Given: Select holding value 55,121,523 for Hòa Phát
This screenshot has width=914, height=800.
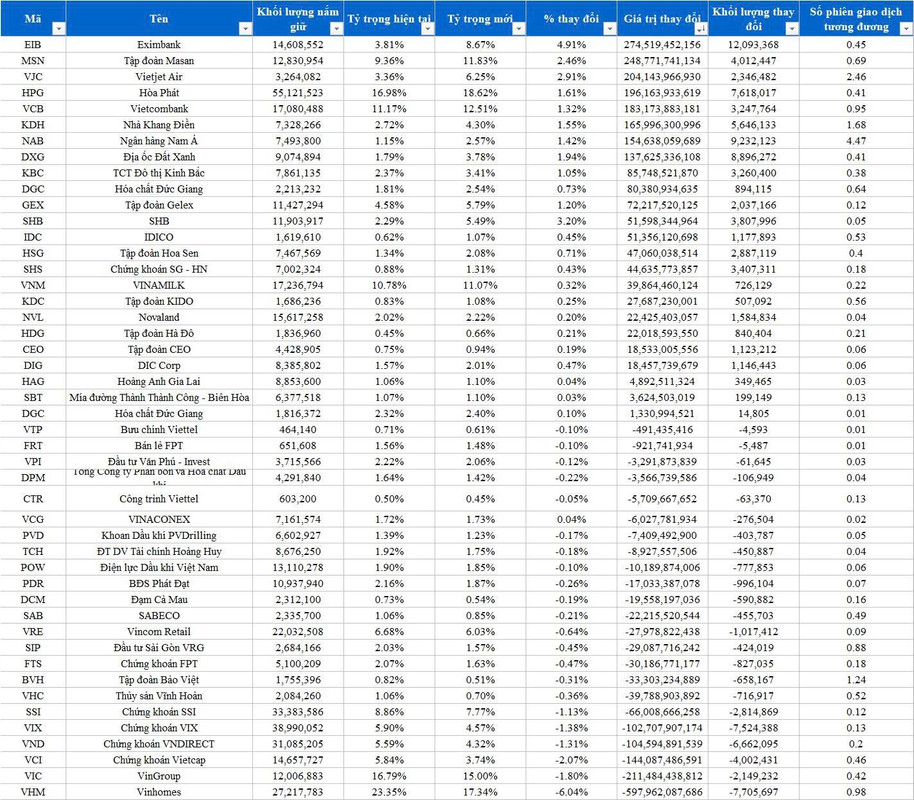Looking at the screenshot, I should point(298,93).
